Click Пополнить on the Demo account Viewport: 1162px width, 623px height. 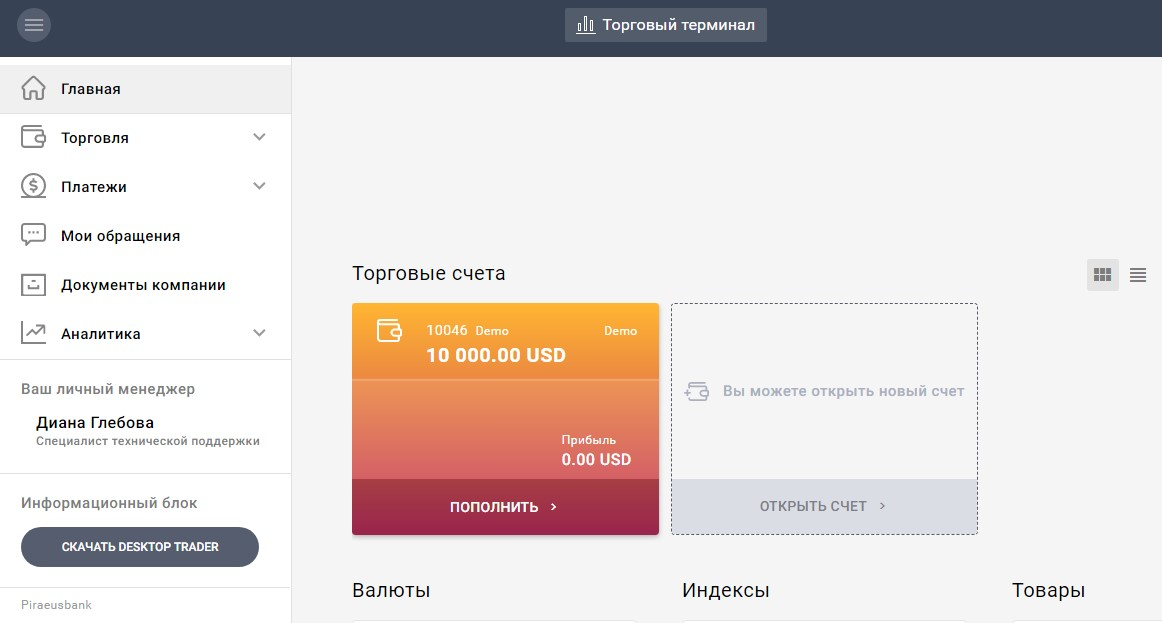(505, 507)
